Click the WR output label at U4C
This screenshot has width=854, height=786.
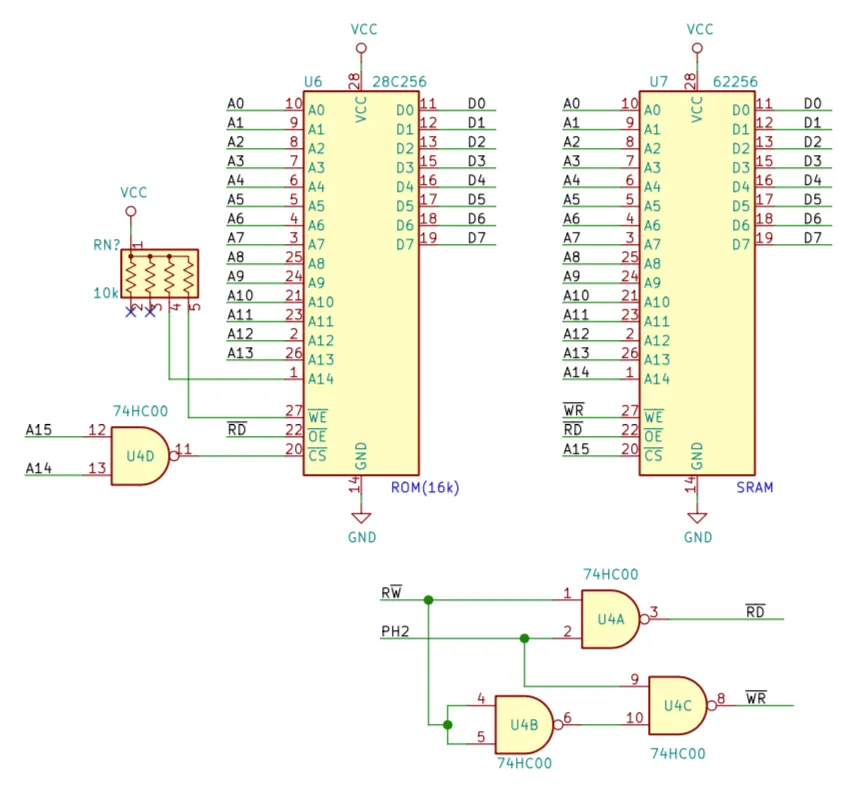(x=756, y=698)
